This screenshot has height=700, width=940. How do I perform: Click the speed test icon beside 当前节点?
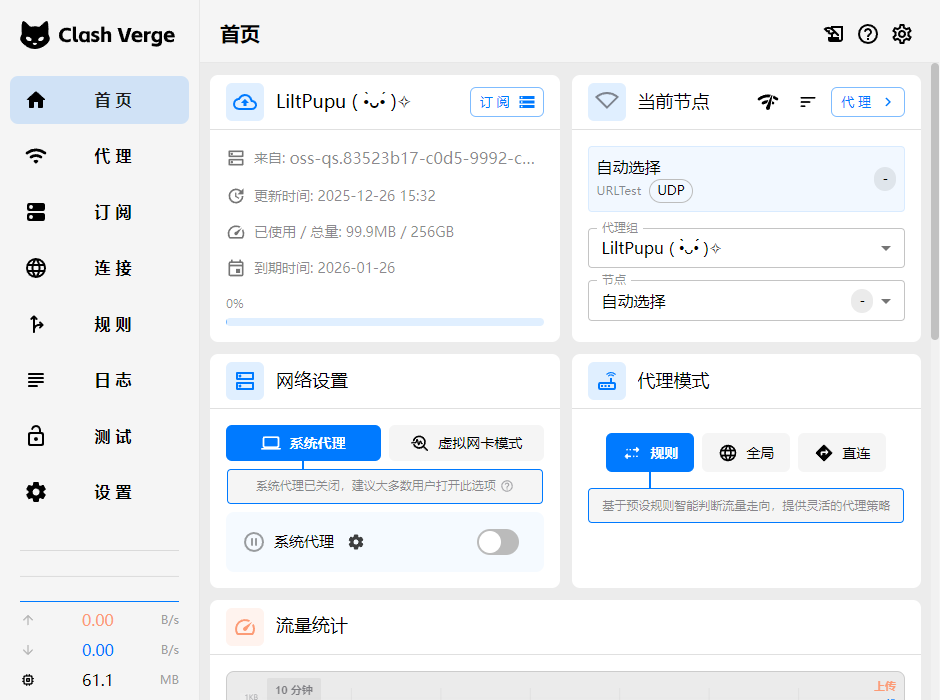(x=768, y=102)
